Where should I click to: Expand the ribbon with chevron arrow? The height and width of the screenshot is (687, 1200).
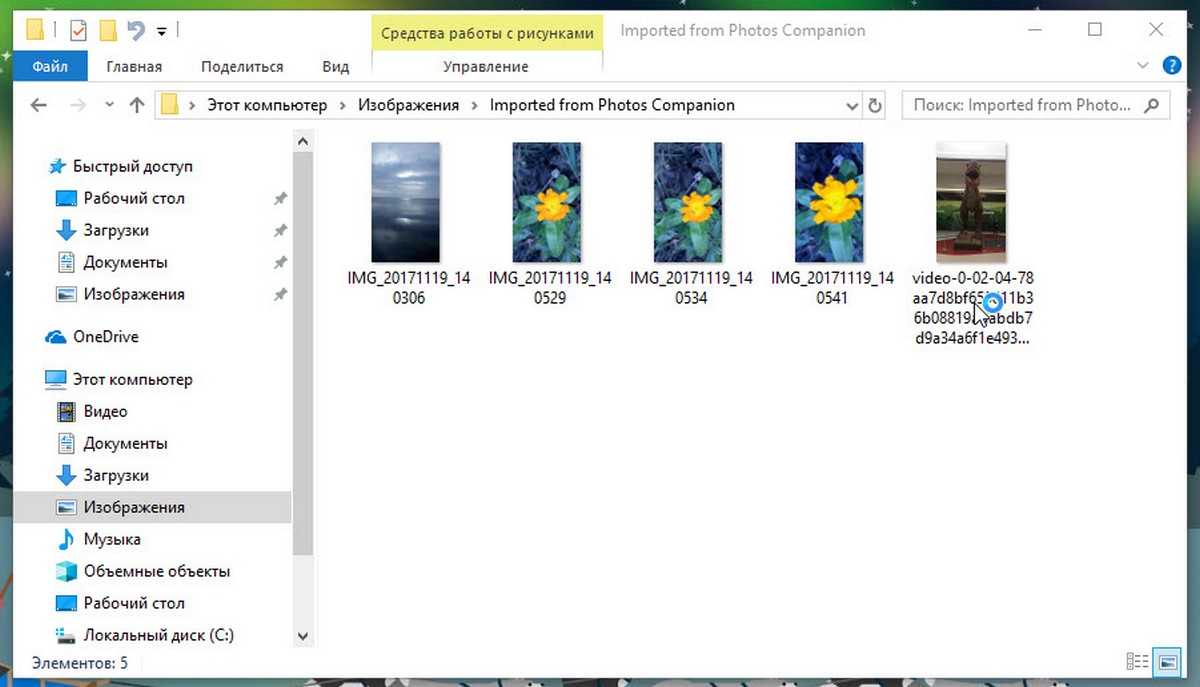point(1144,66)
